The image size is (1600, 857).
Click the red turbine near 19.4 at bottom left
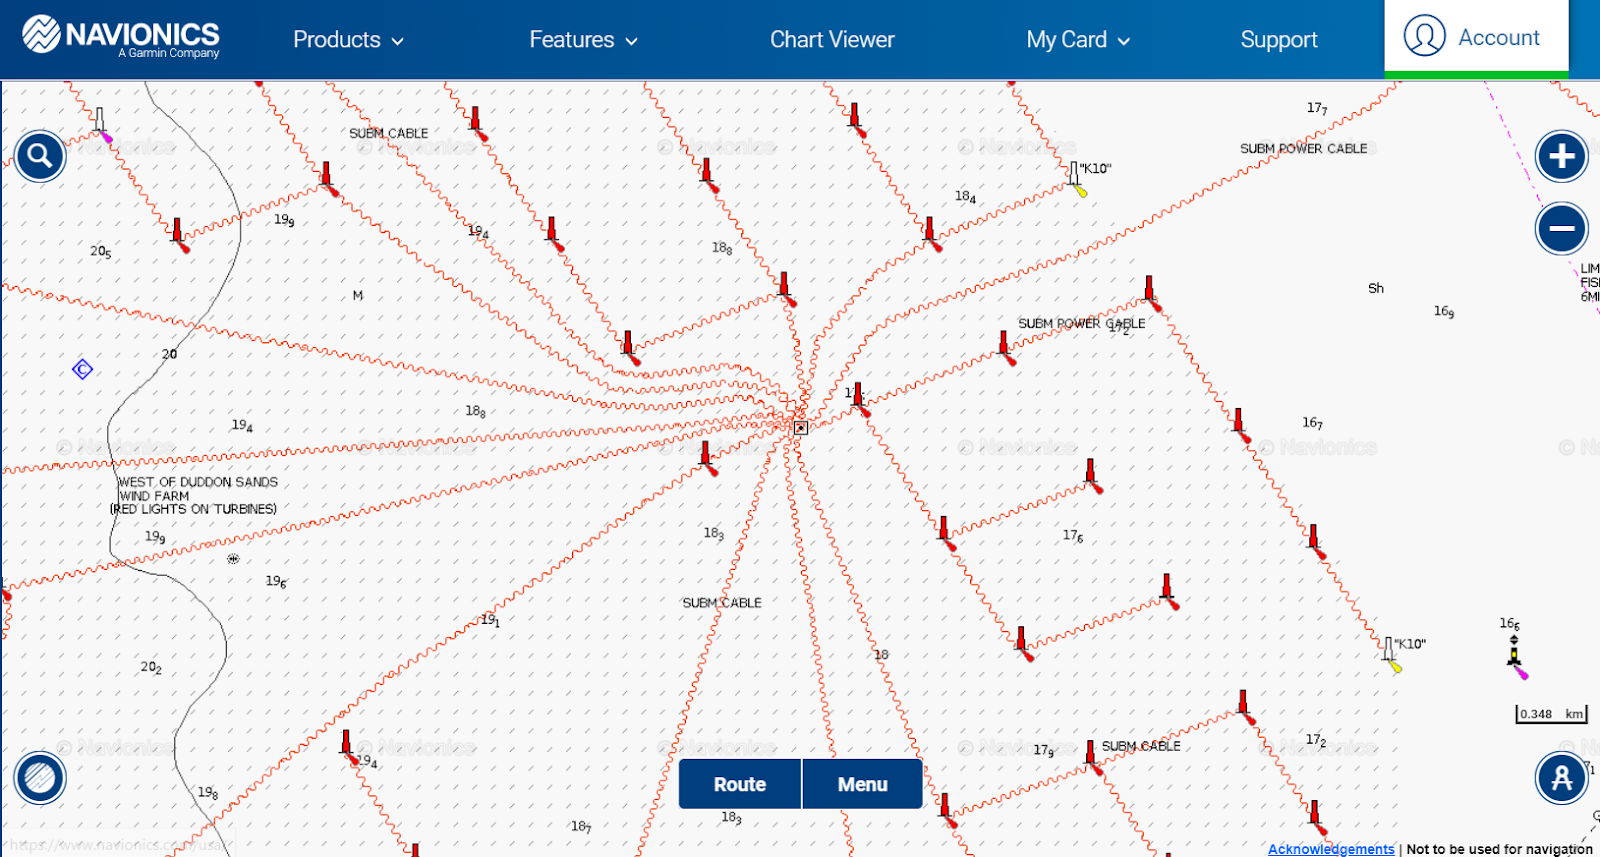[x=348, y=747]
